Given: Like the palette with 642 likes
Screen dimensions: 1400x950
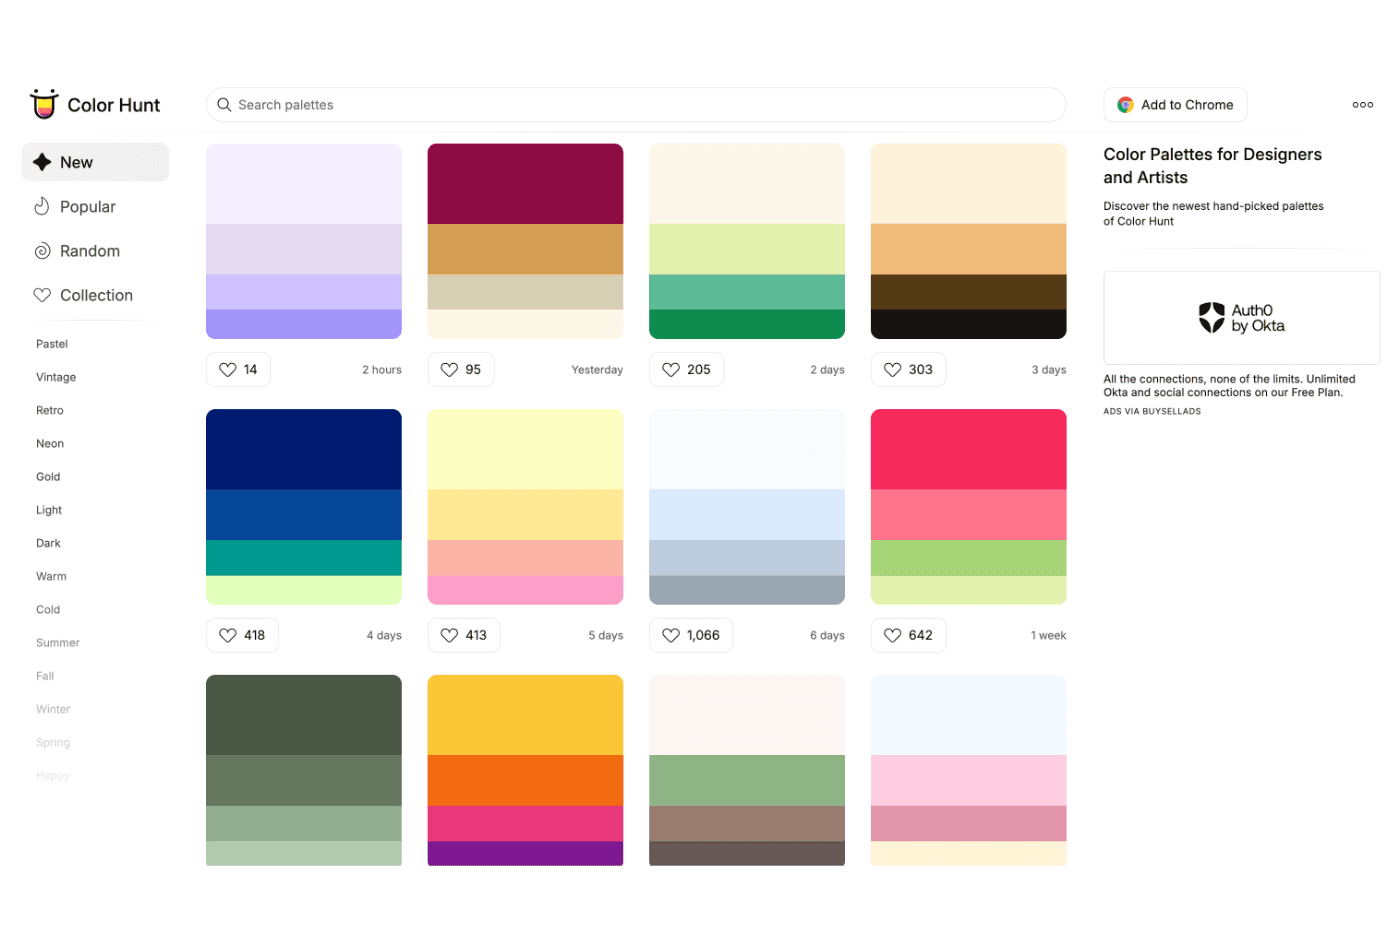Looking at the screenshot, I should coord(908,635).
